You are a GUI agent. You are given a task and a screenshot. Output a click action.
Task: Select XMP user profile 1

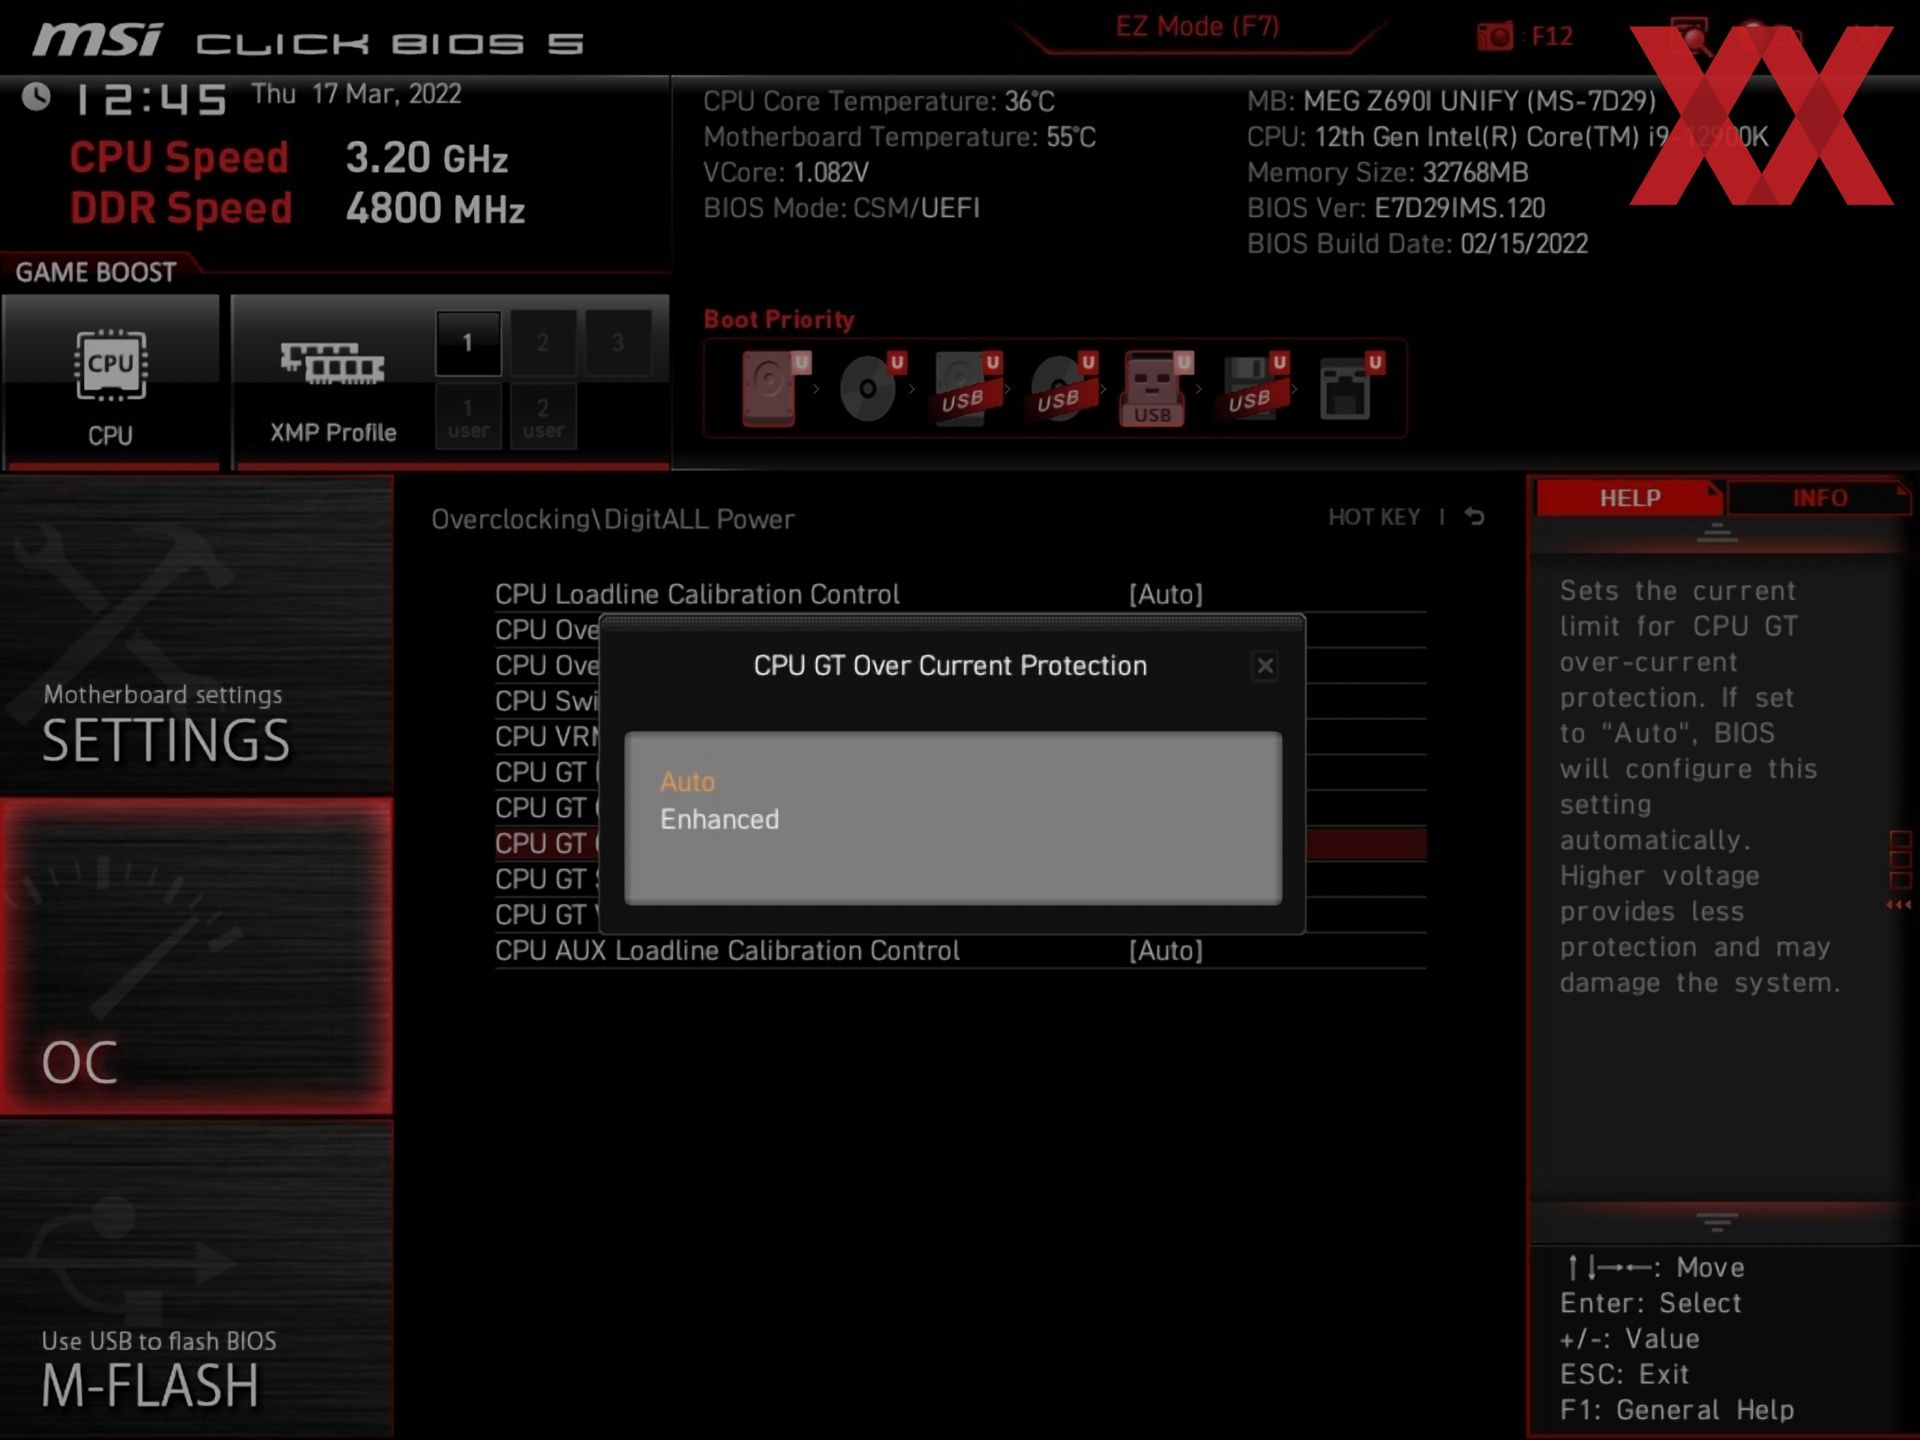(x=468, y=417)
